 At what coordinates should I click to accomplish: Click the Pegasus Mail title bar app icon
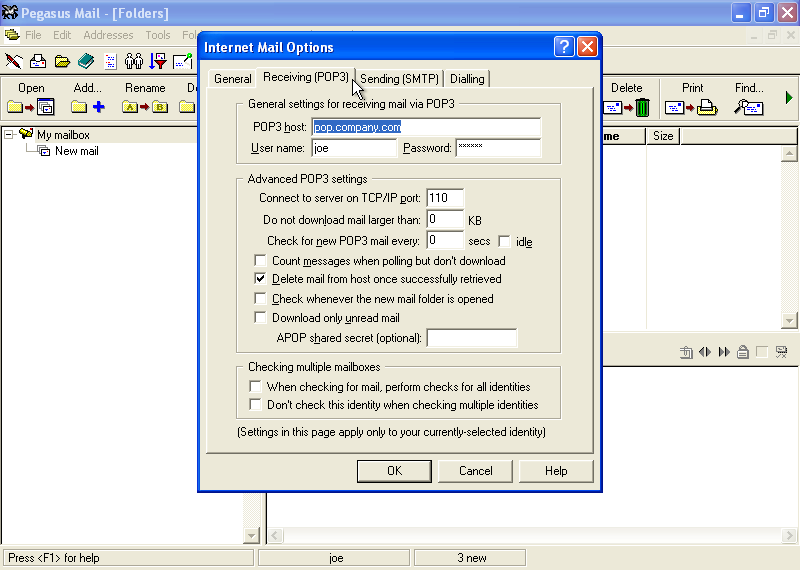(10, 12)
